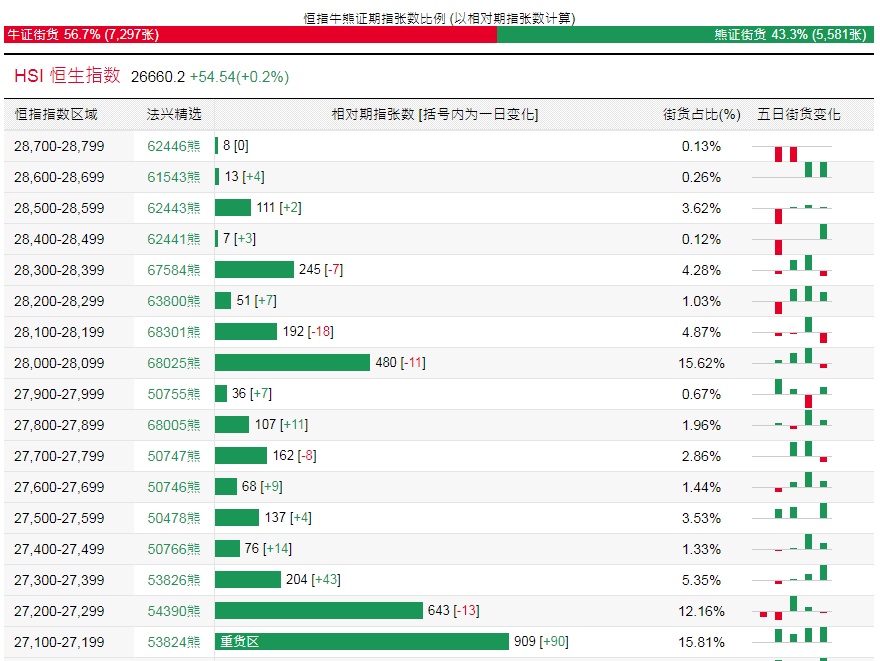Screen dimensions: 880x661
Task: Click the 245 [-7] bar for 28,300-28,399
Action: 254,269
